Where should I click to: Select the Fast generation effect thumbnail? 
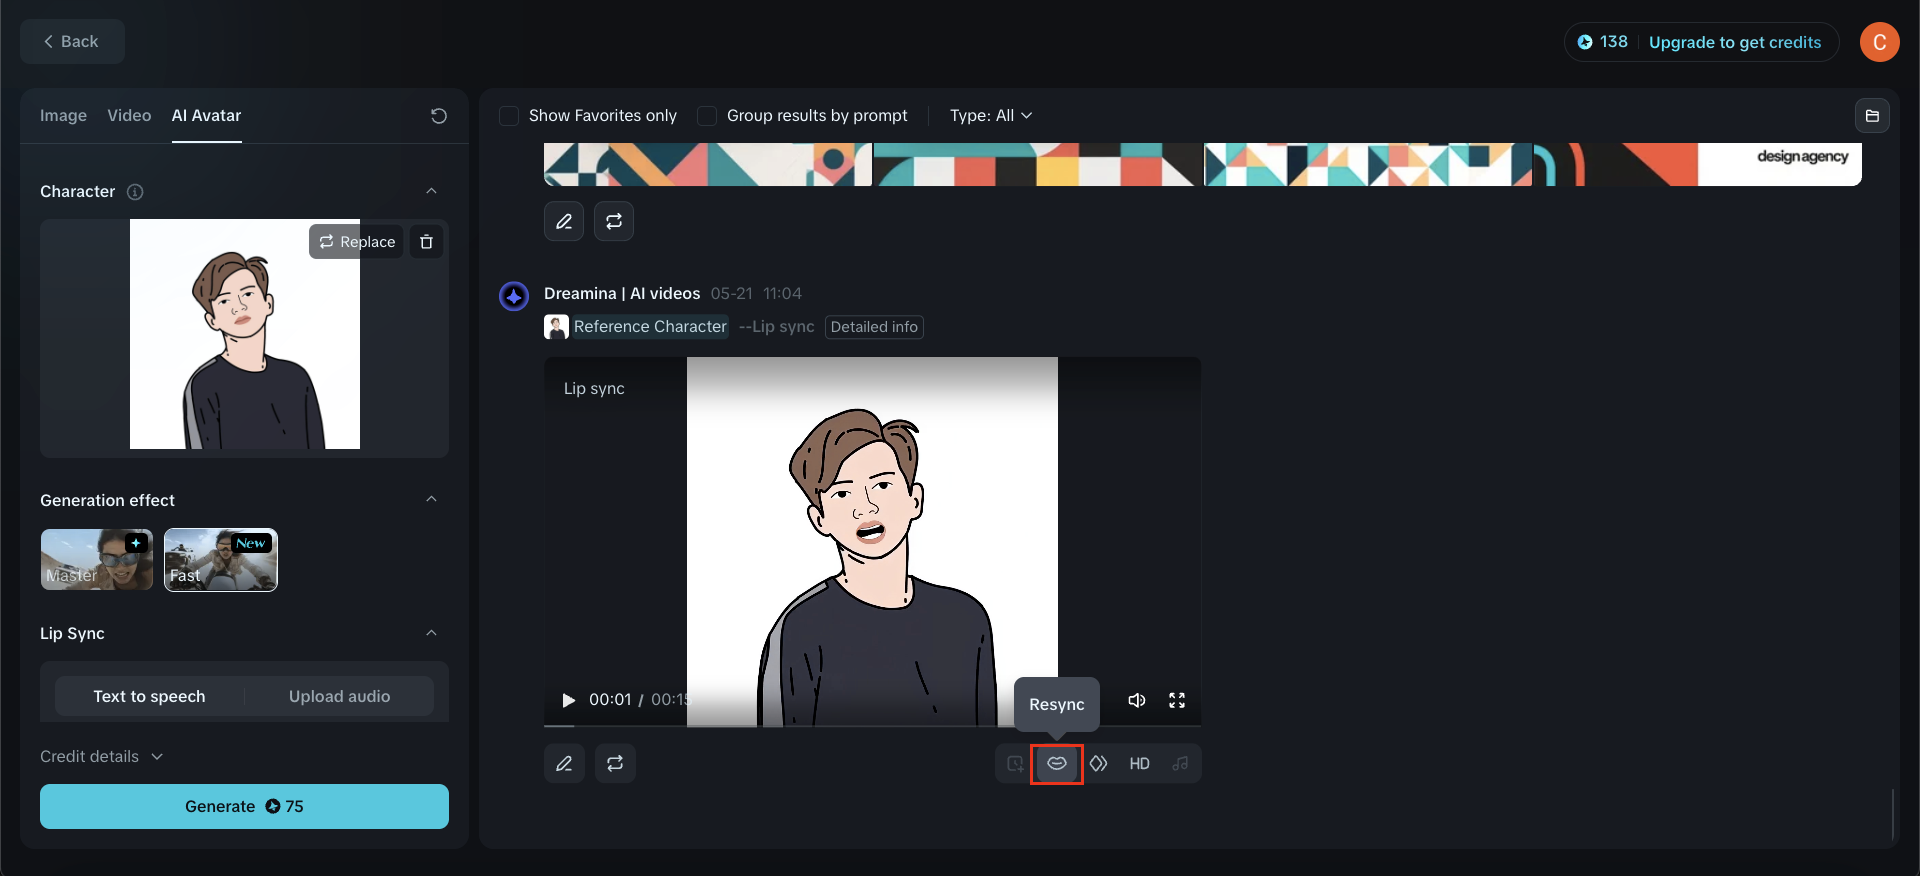tap(221, 560)
